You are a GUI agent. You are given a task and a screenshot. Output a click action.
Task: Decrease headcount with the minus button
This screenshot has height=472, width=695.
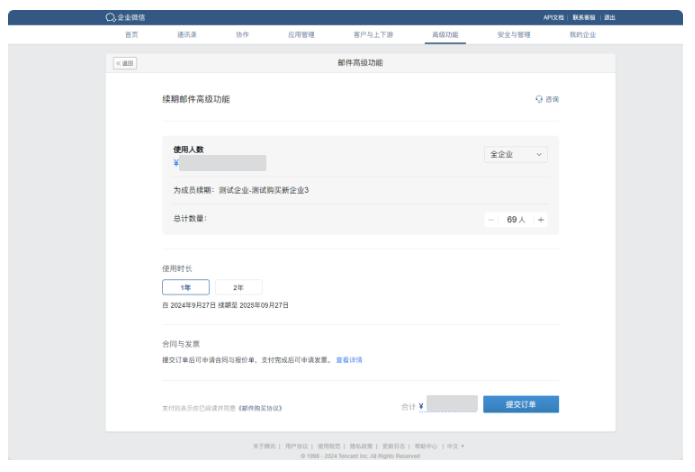491,219
